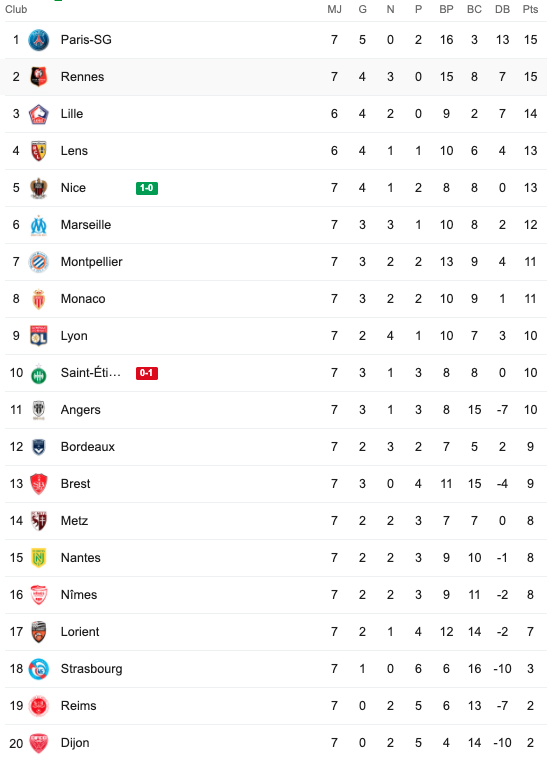This screenshot has height=768, width=547.
Task: Open the Dijon team row
Action: [276, 743]
